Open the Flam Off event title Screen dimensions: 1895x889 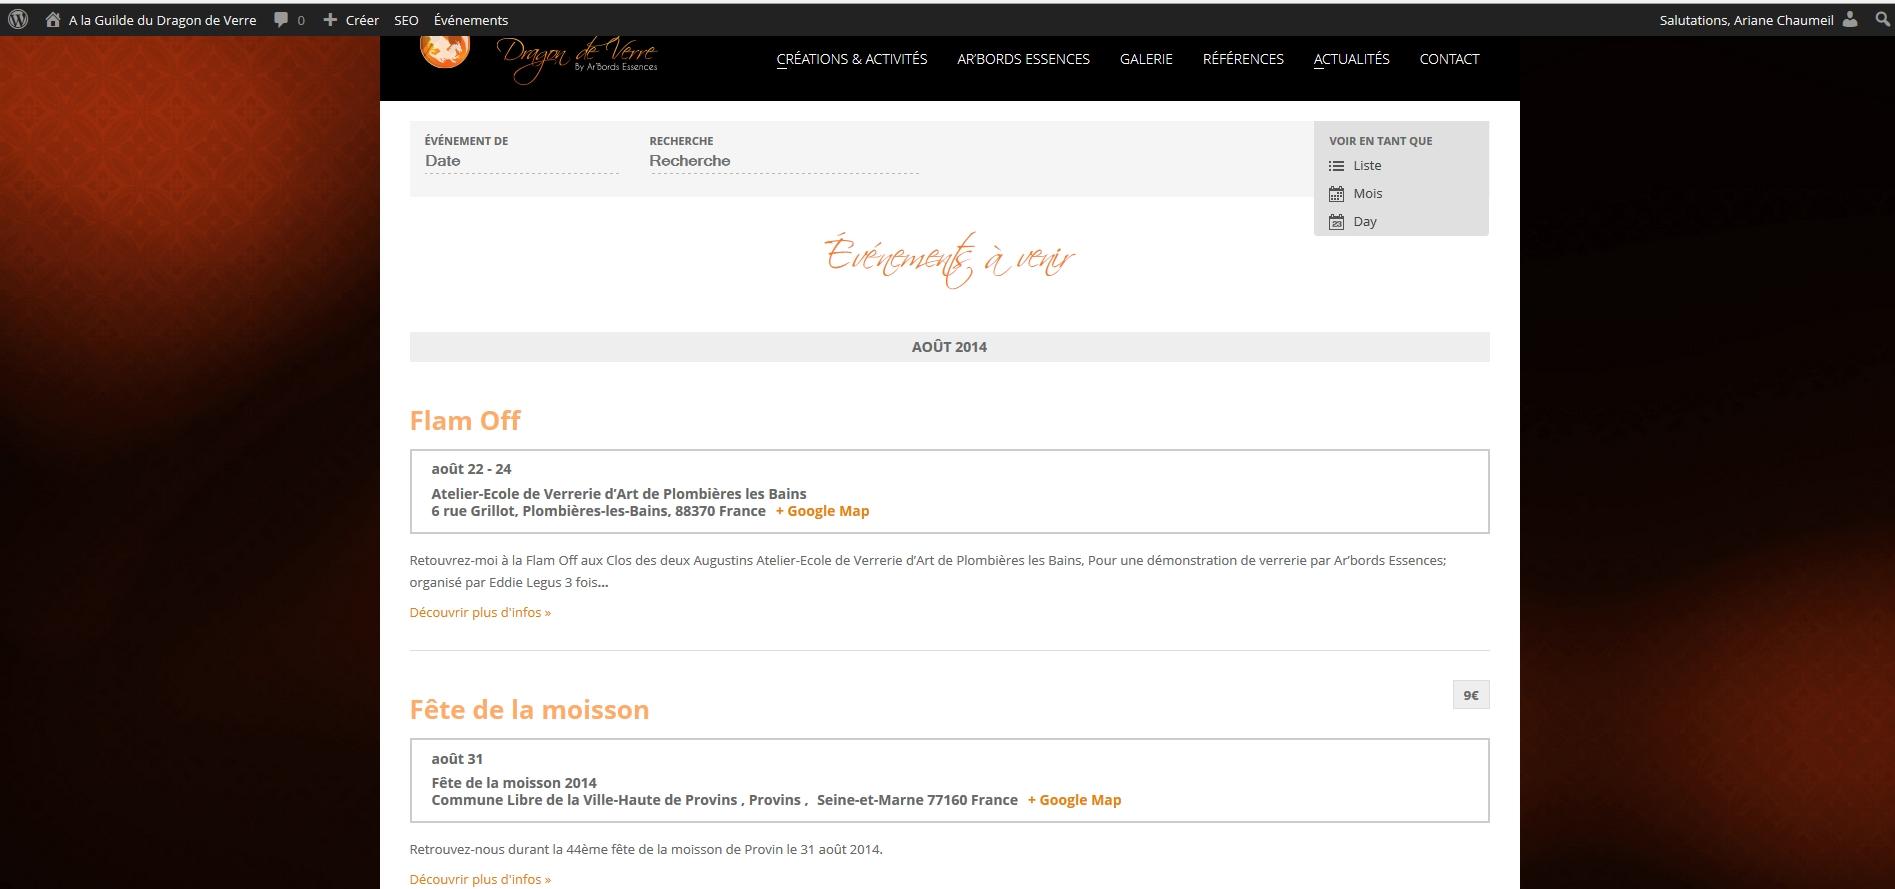(x=465, y=421)
